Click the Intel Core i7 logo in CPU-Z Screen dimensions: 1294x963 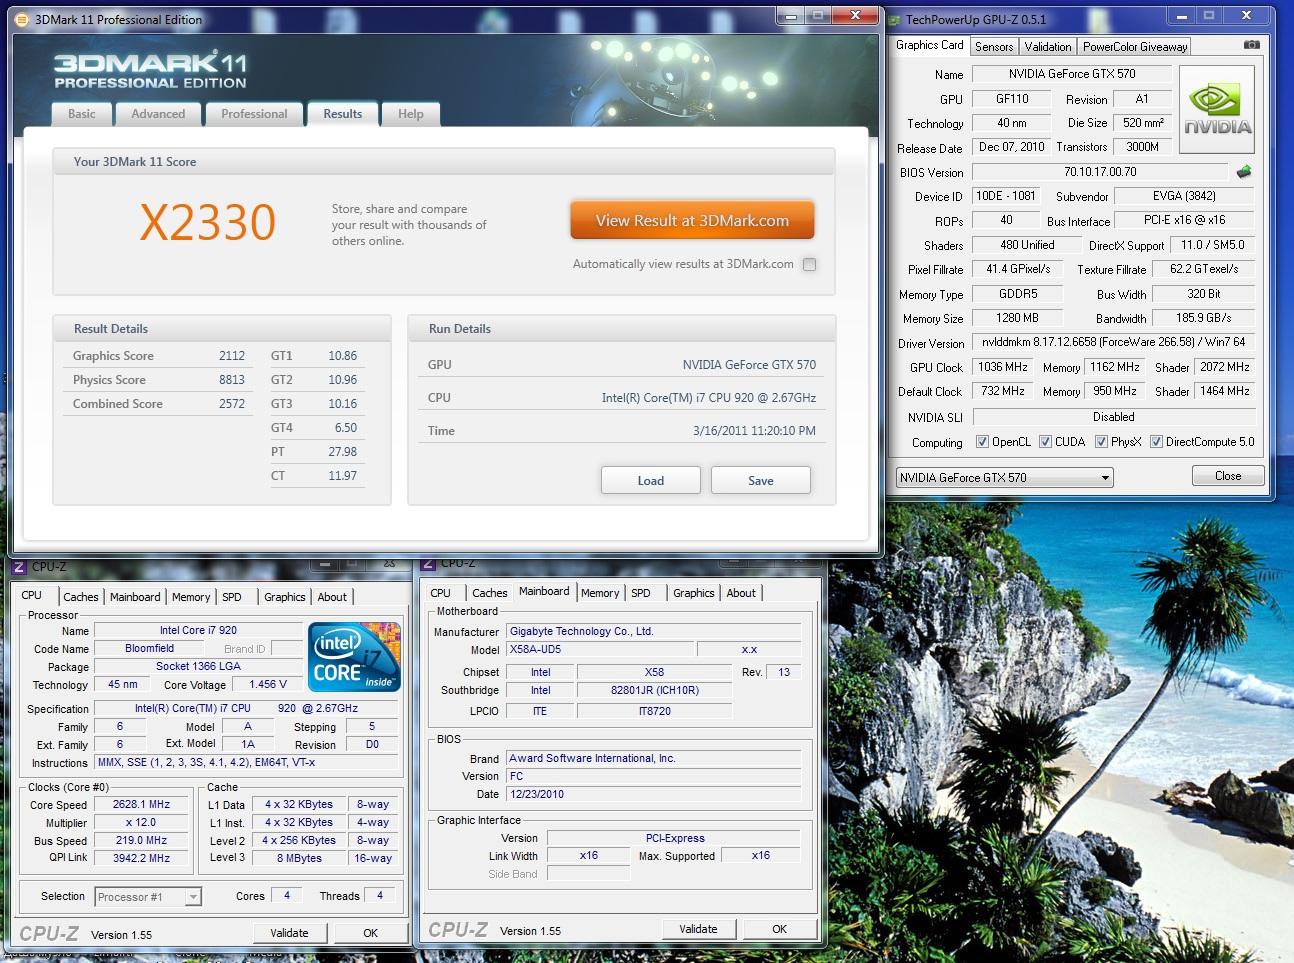(354, 656)
